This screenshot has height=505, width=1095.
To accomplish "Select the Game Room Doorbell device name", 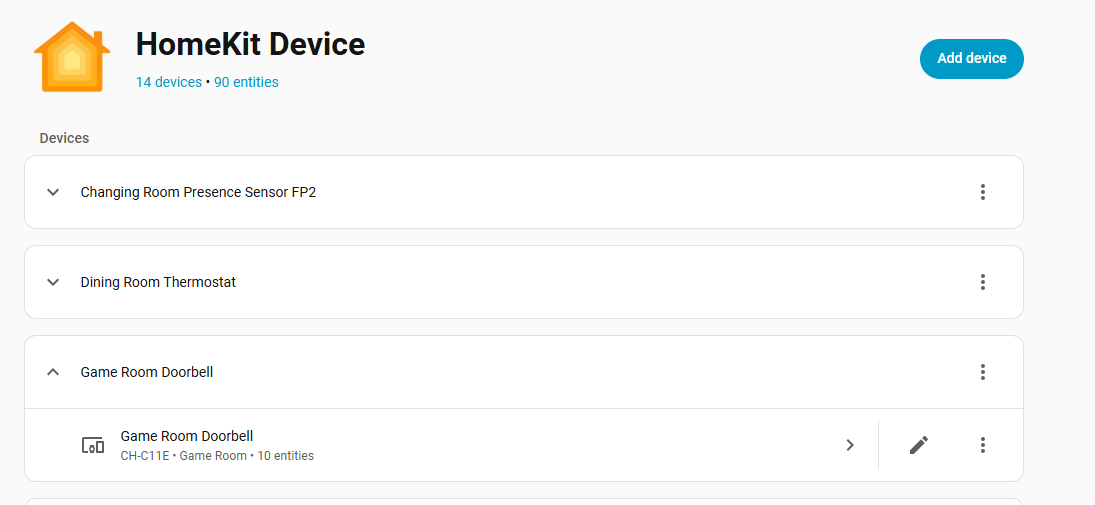I will [187, 436].
